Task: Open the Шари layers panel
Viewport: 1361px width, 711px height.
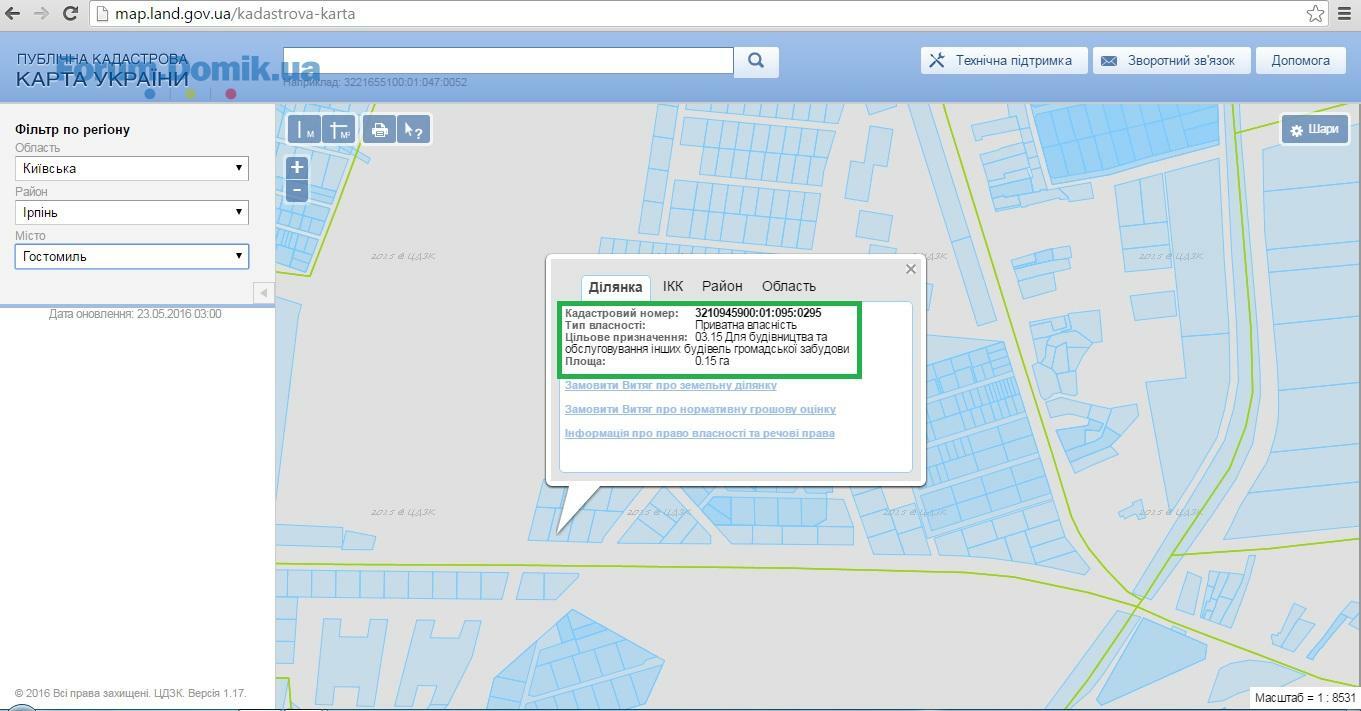Action: (x=1314, y=129)
